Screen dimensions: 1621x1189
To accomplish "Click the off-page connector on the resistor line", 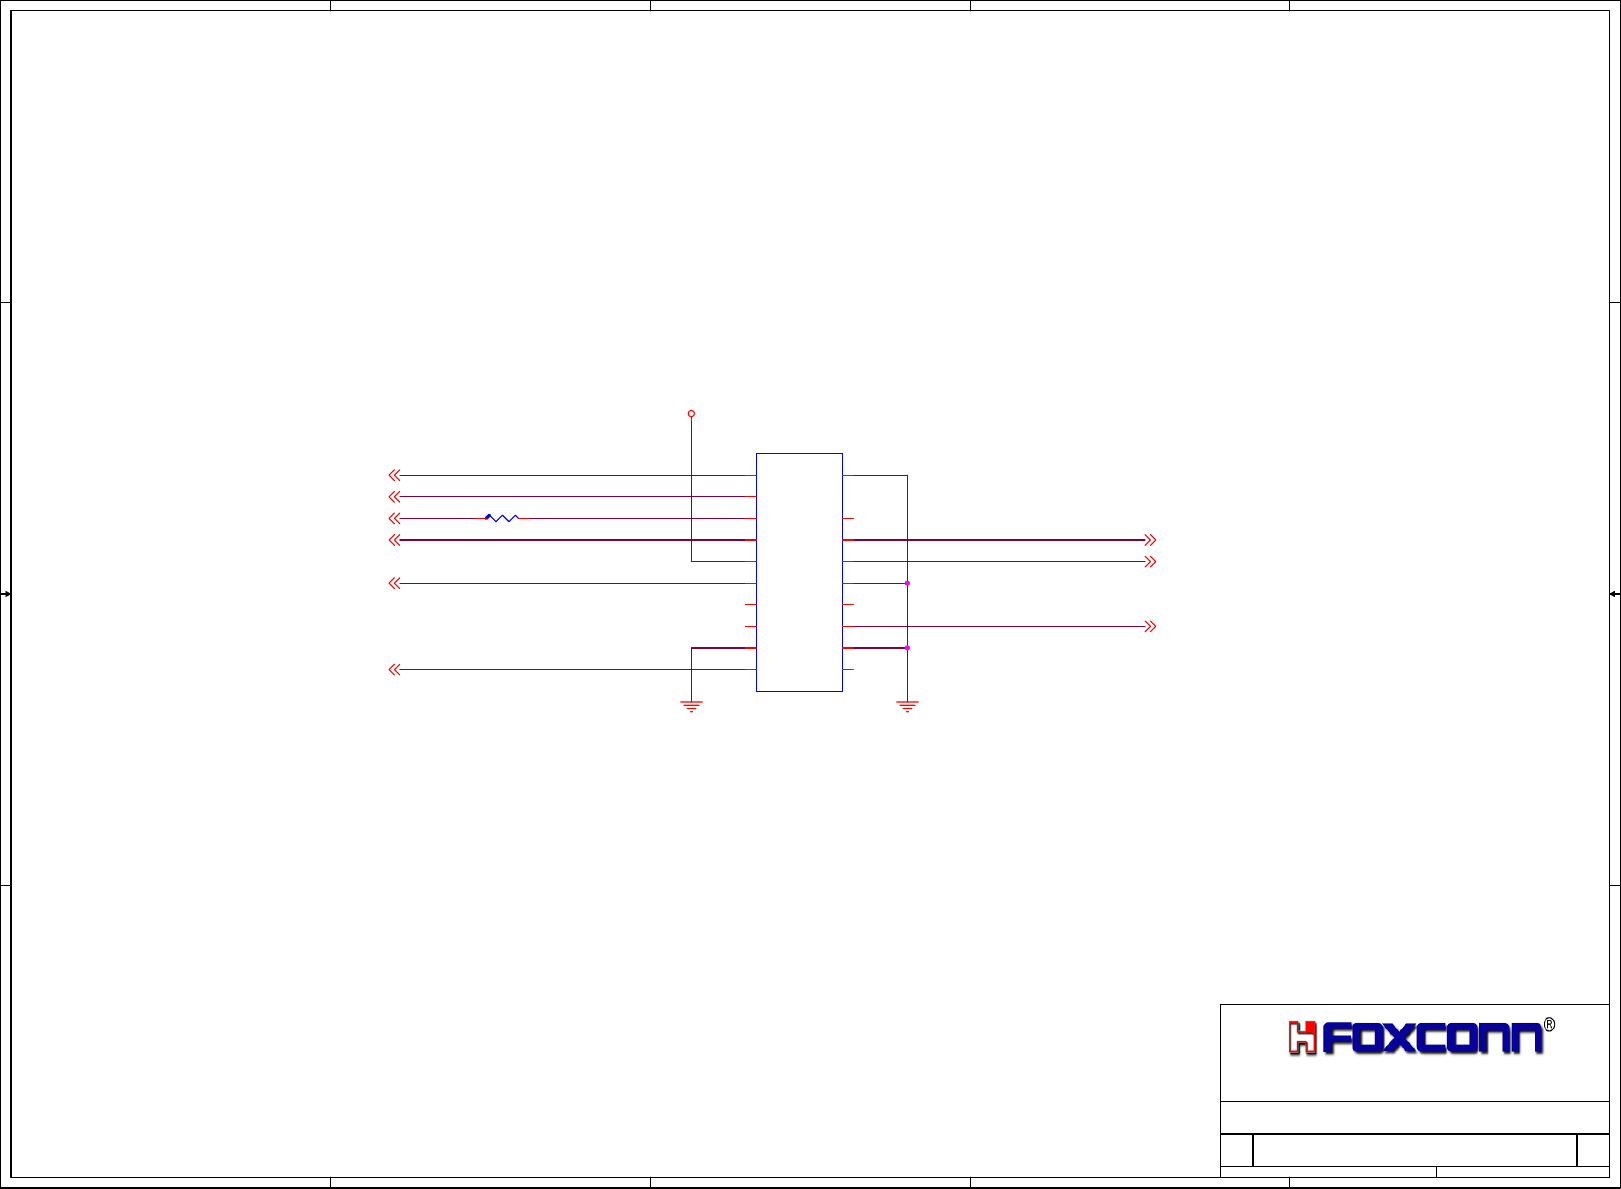I will coord(394,518).
